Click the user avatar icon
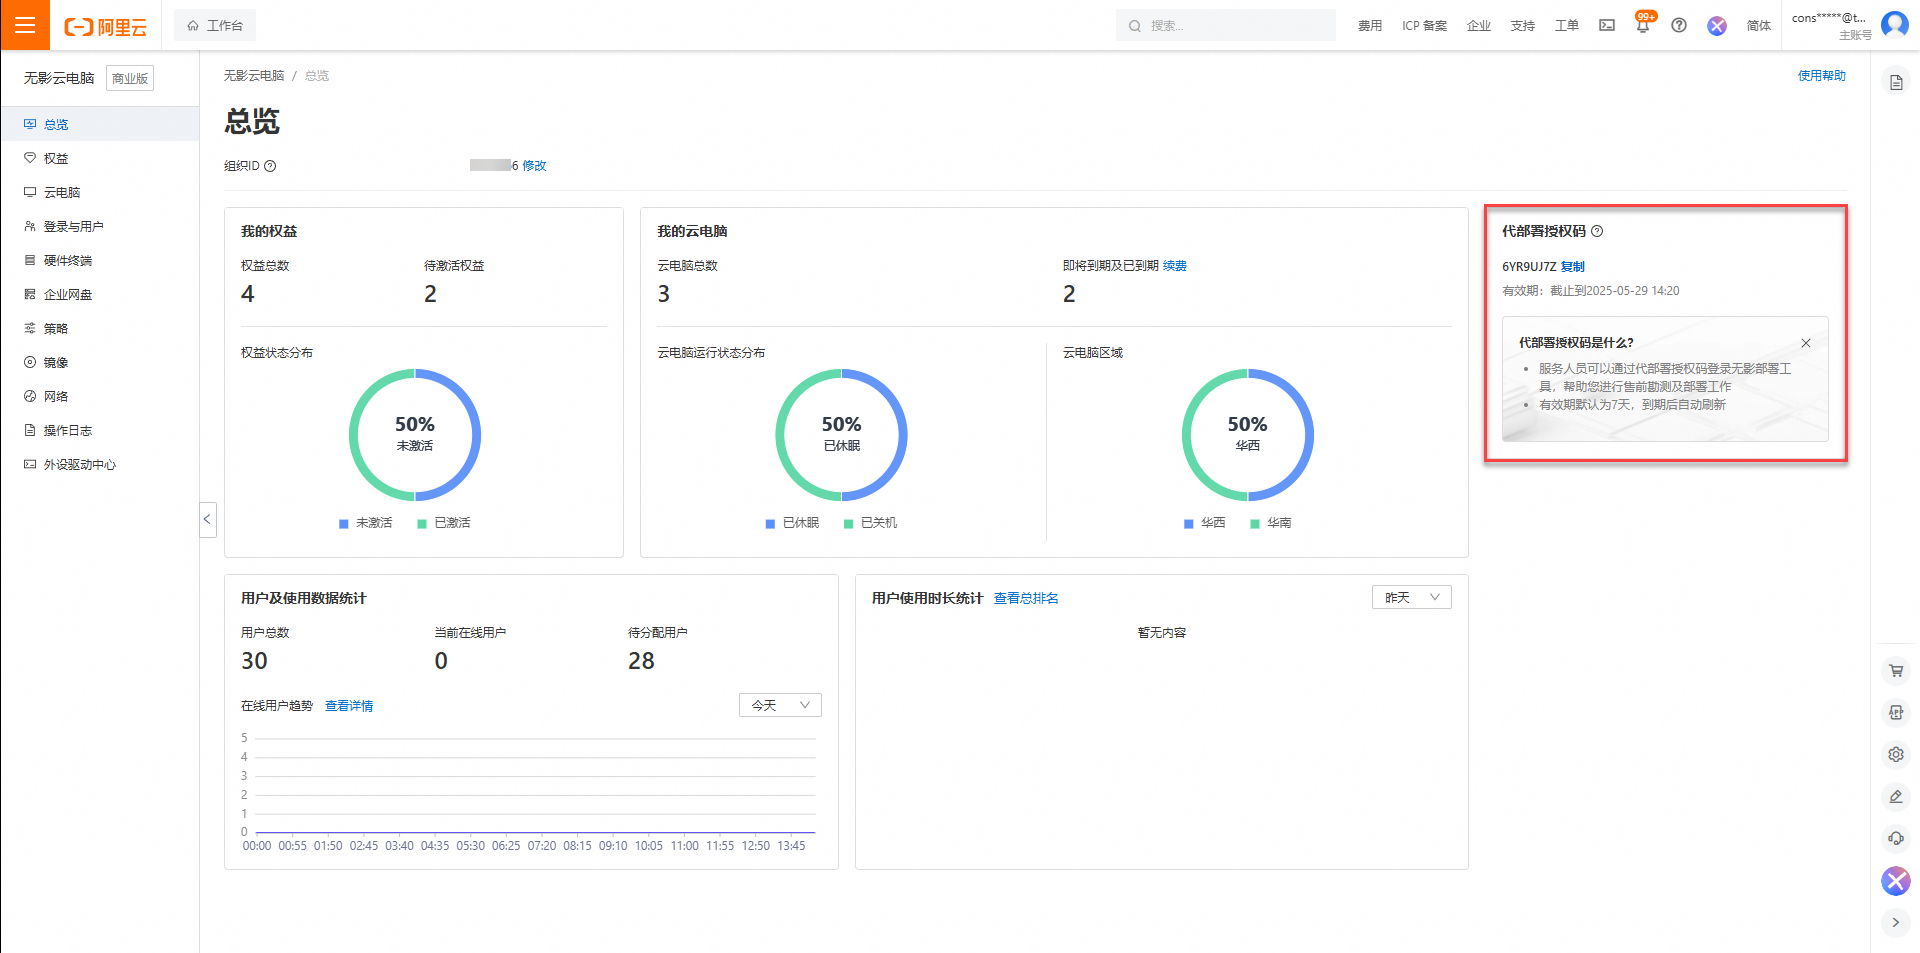Screen dimensions: 1920x953 [1895, 23]
